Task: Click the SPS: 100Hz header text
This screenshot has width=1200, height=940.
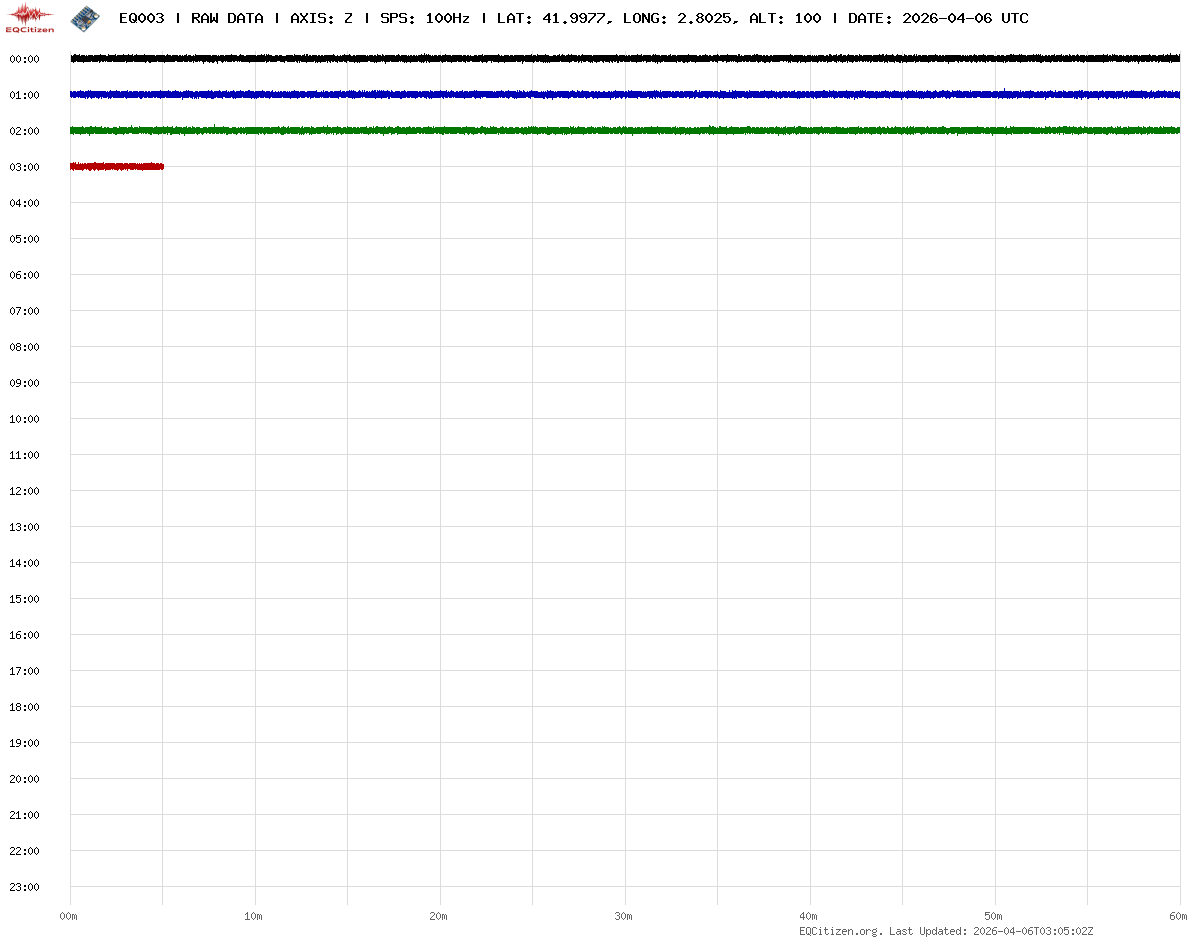Action: [x=424, y=18]
